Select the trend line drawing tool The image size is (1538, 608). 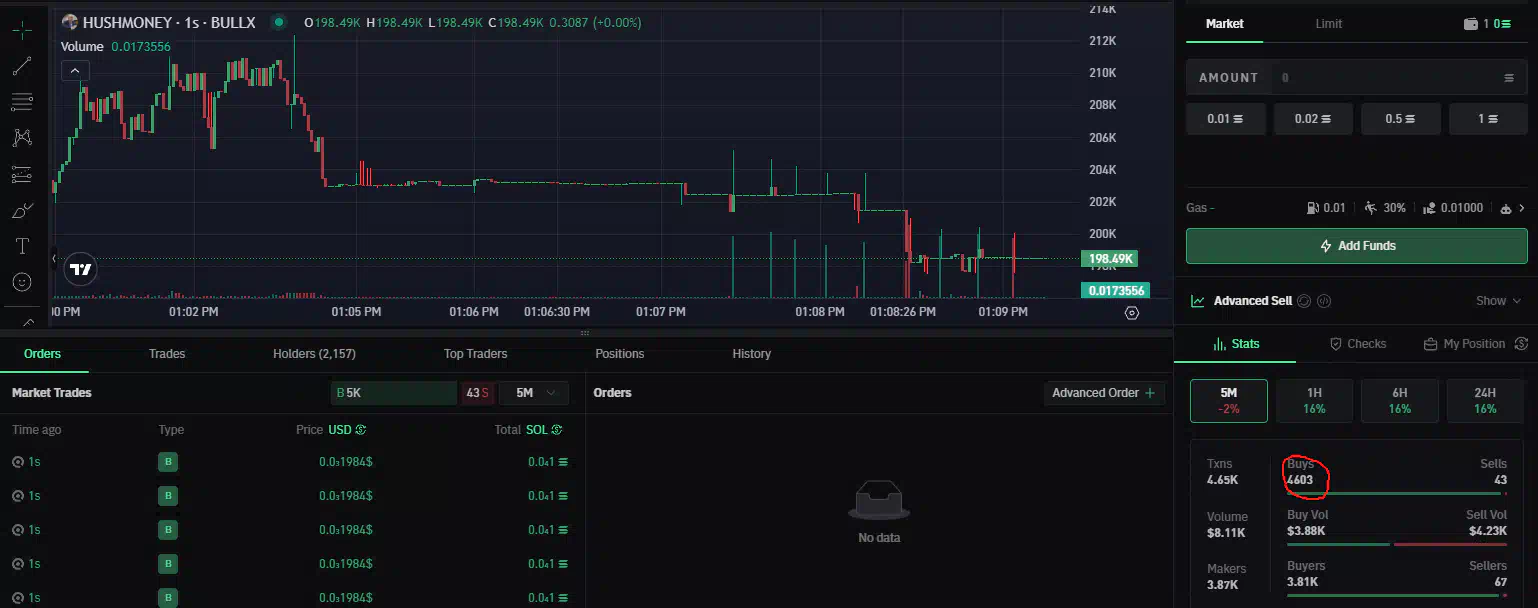(x=22, y=66)
